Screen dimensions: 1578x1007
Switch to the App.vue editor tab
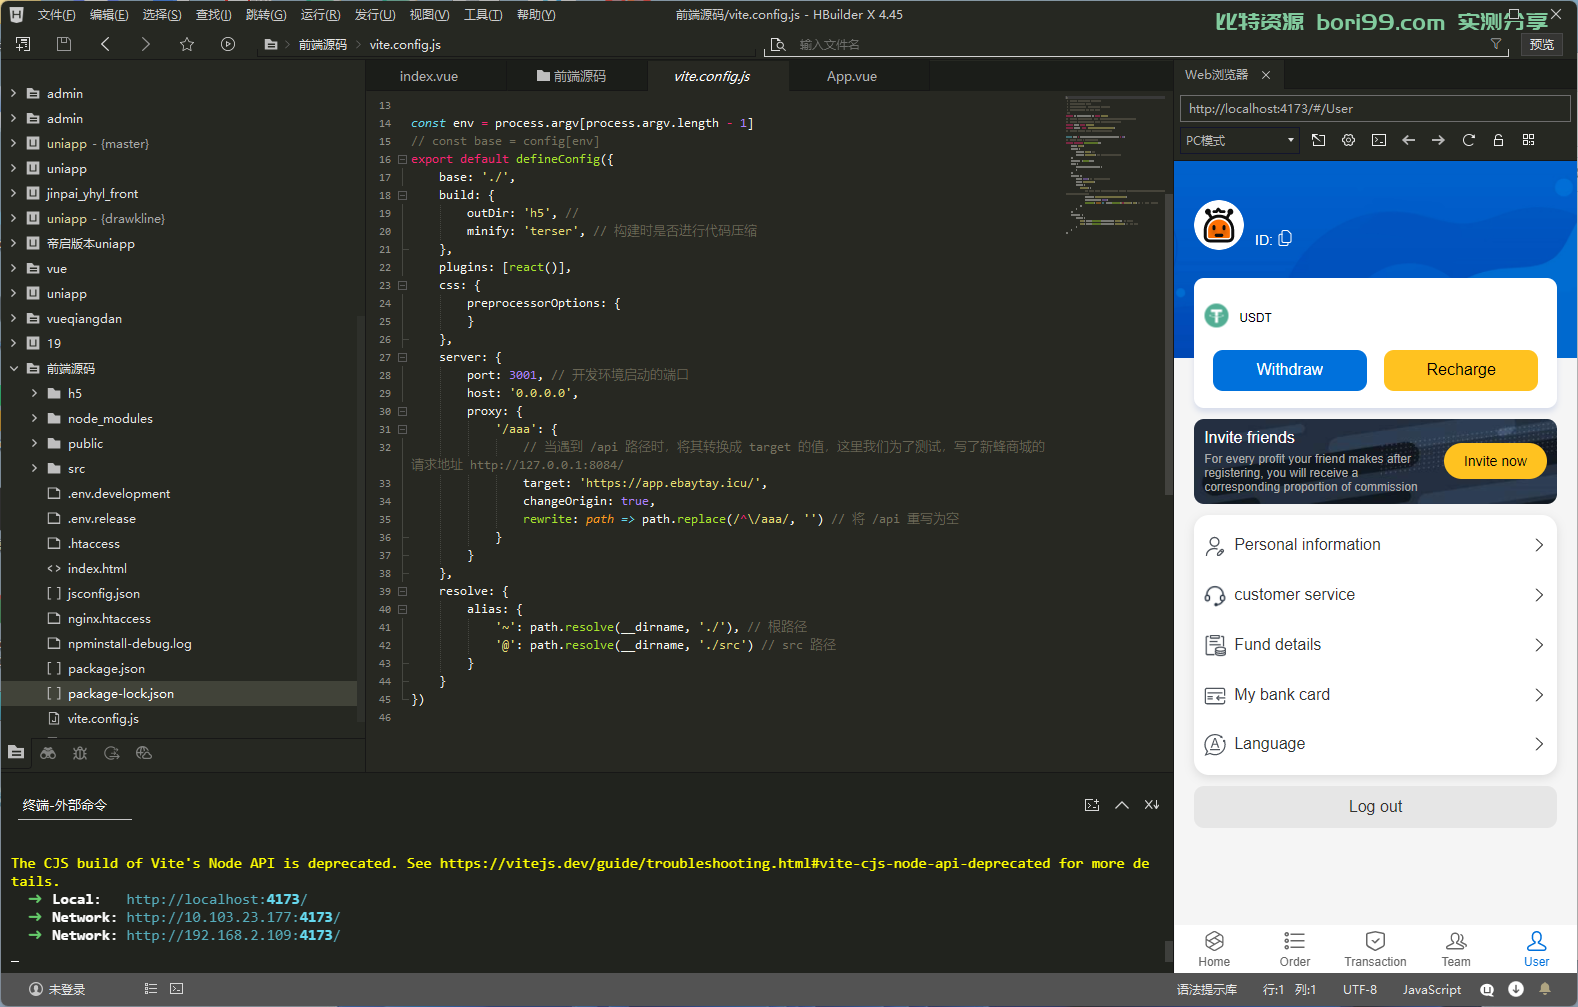point(852,76)
